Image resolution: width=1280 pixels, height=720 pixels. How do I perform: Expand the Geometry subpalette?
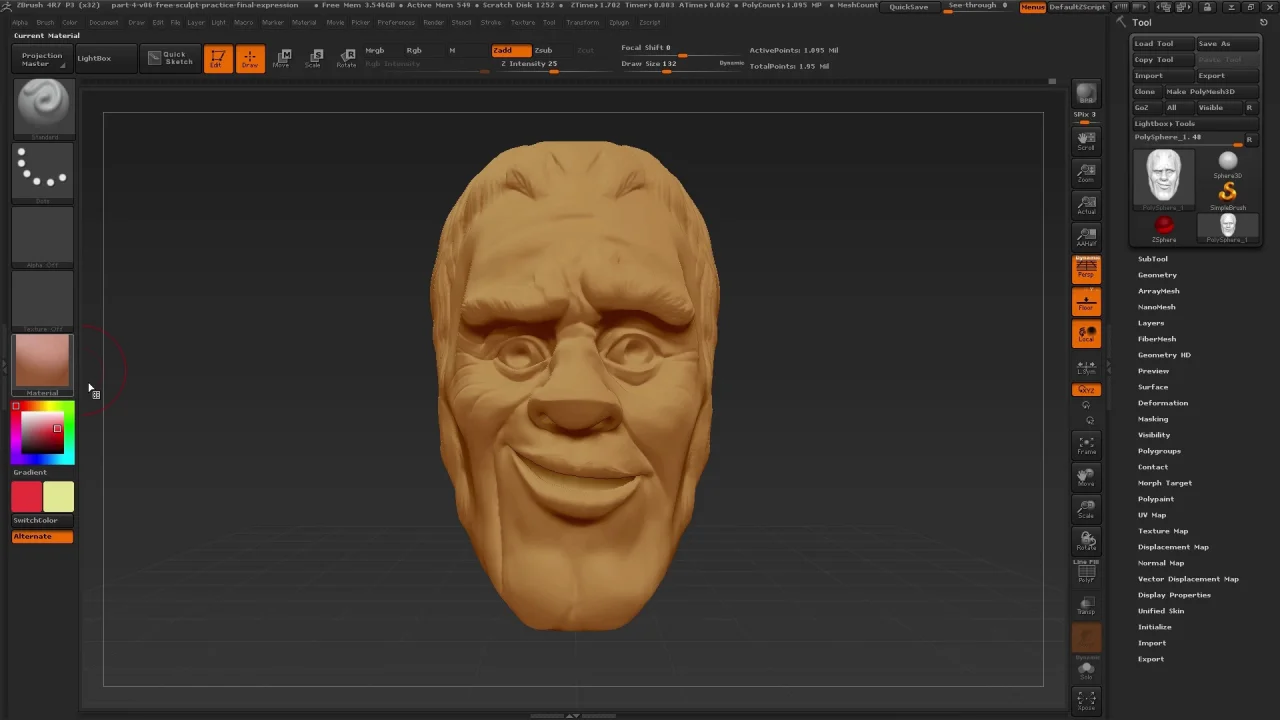(x=1157, y=275)
